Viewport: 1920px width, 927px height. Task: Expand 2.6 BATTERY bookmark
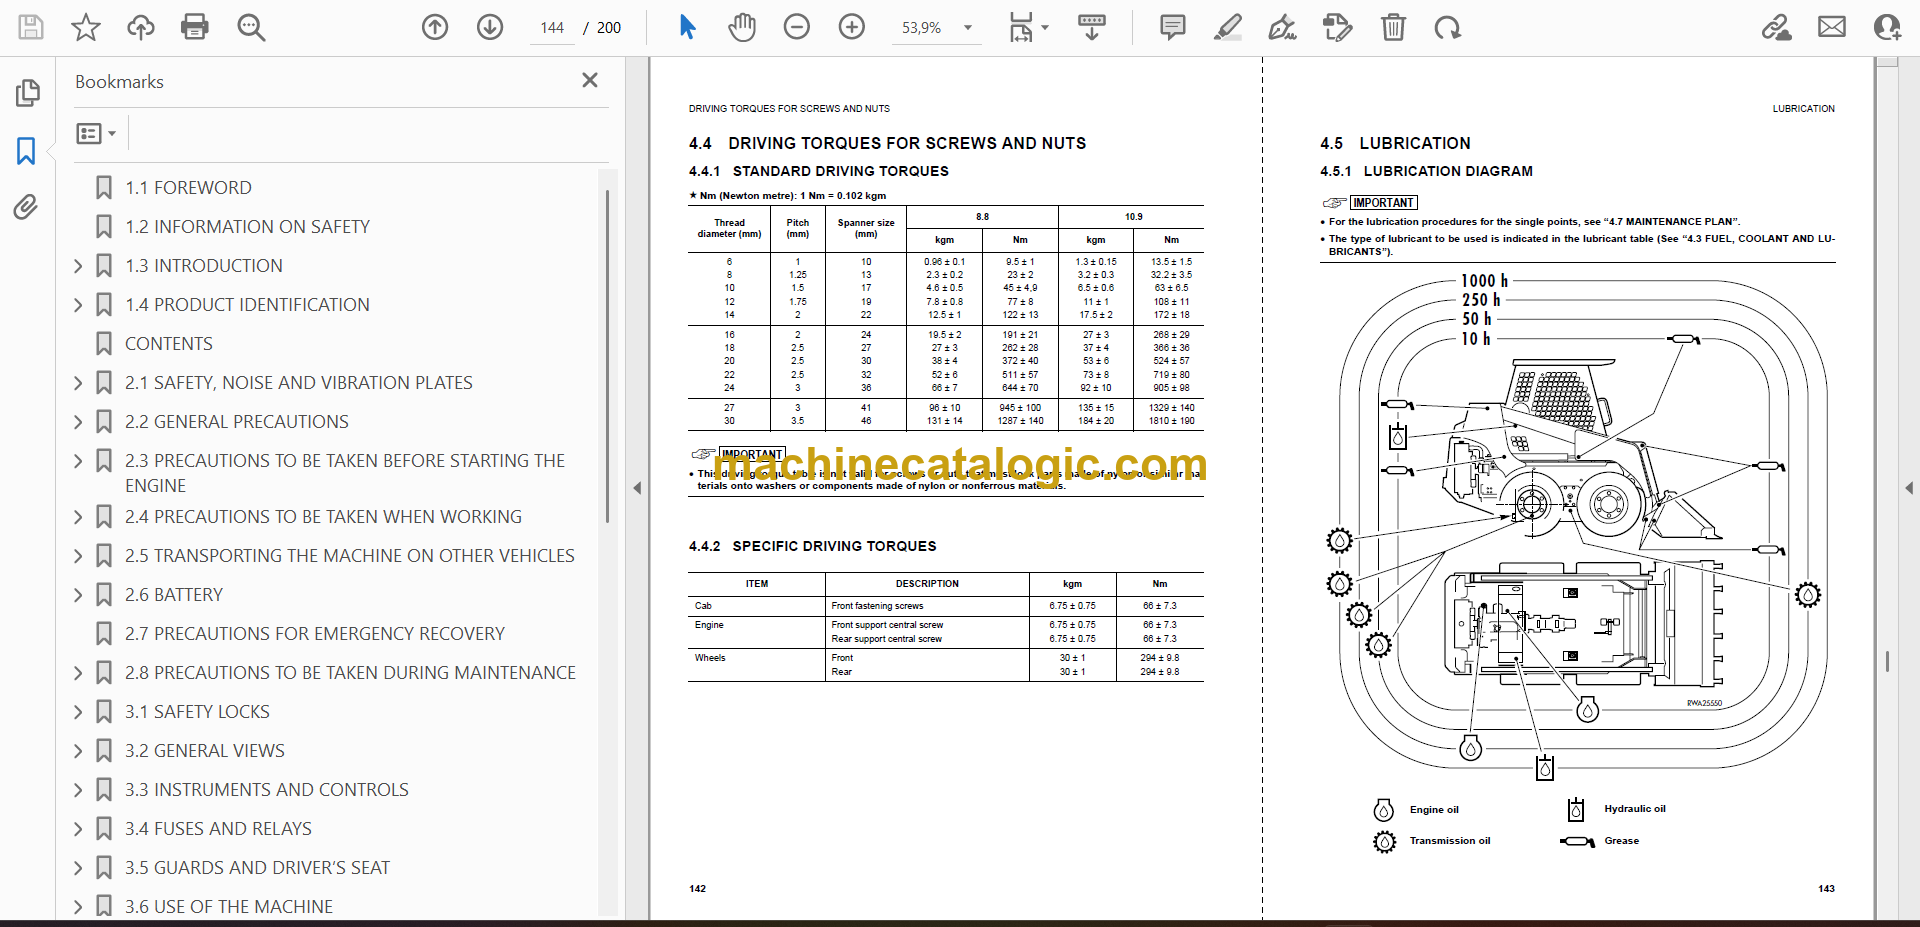[x=79, y=595]
